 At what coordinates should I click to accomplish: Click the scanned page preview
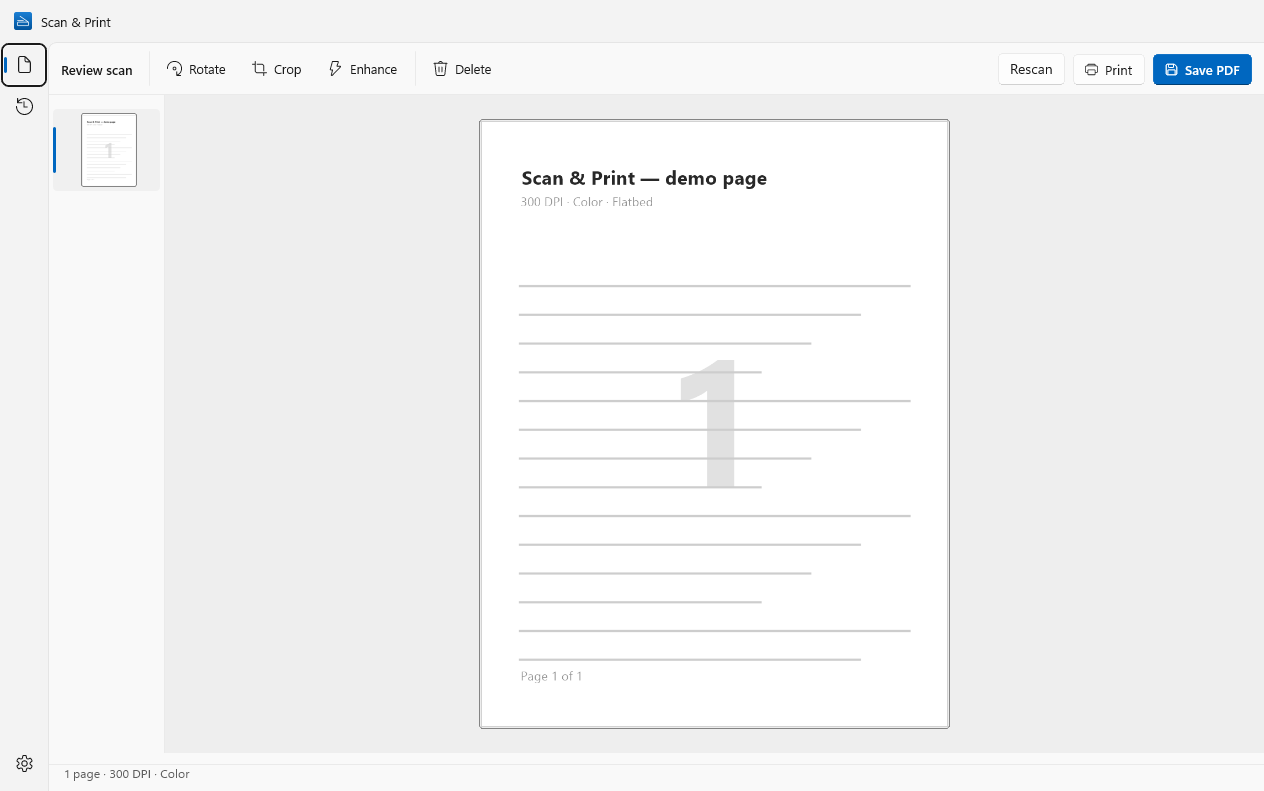click(x=714, y=424)
